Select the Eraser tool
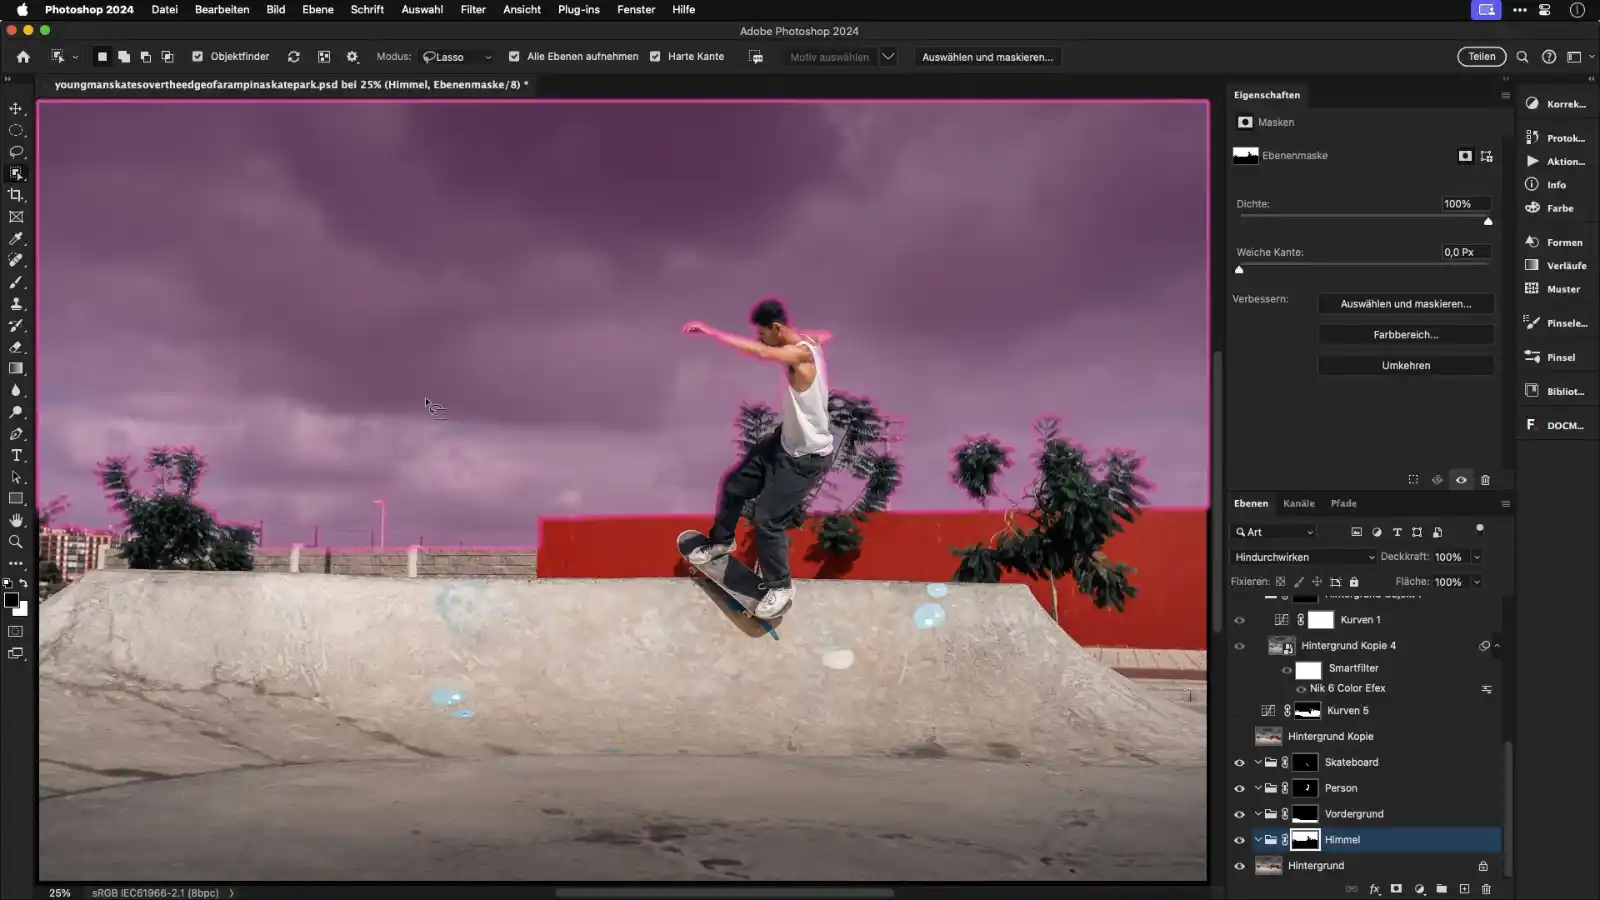The height and width of the screenshot is (900, 1600). pos(16,347)
